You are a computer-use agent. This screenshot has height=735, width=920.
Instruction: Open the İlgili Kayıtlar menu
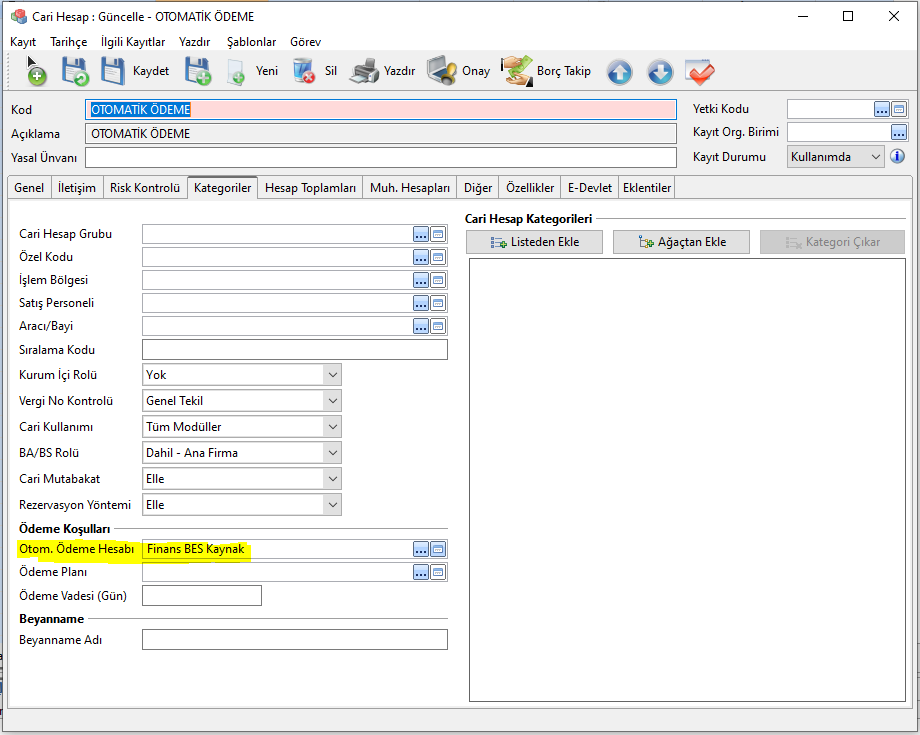pos(133,42)
